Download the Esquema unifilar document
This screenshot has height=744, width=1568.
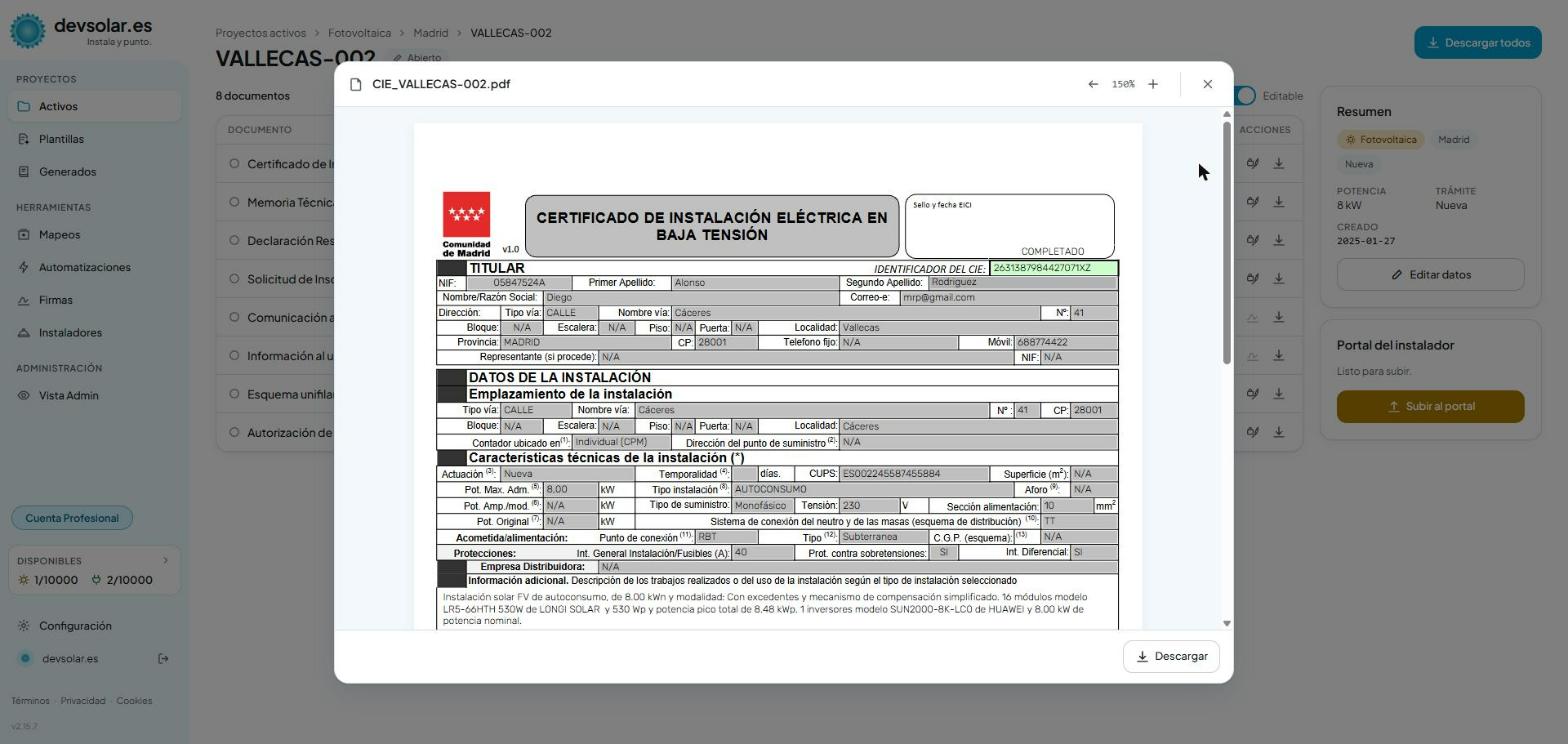click(x=1279, y=394)
